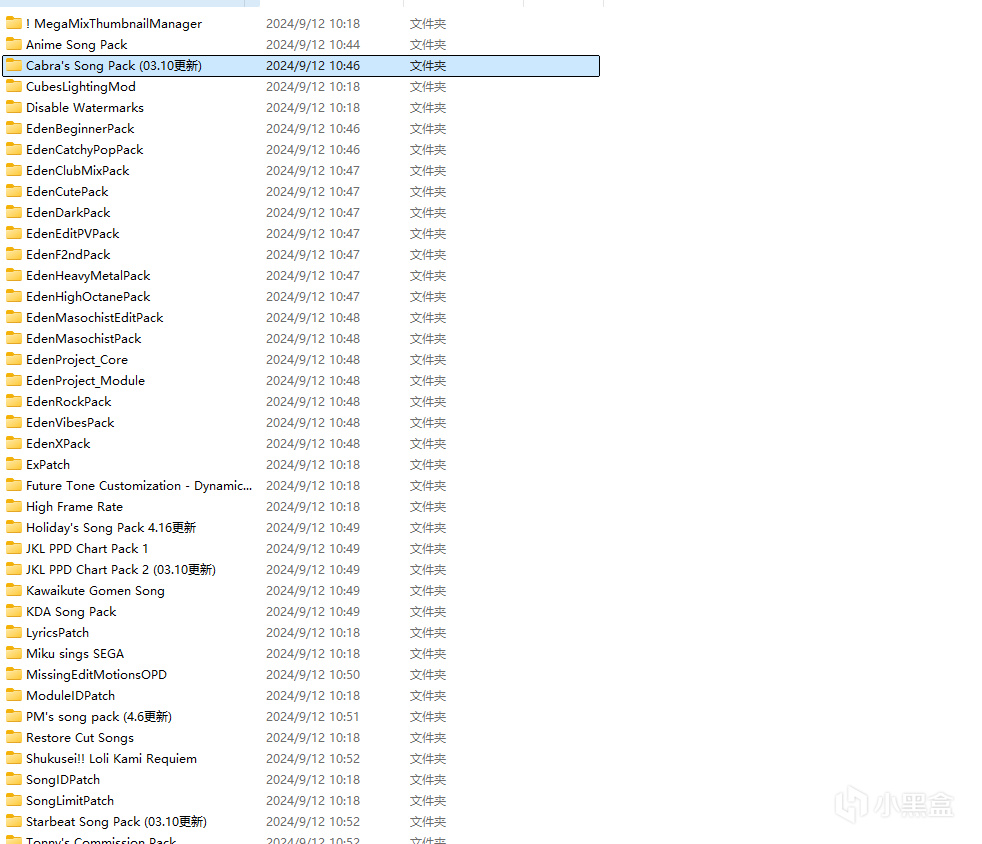Select Future Tone Customization - Dynamic... folder name
Viewport: 982px width, 844px height.
point(139,486)
